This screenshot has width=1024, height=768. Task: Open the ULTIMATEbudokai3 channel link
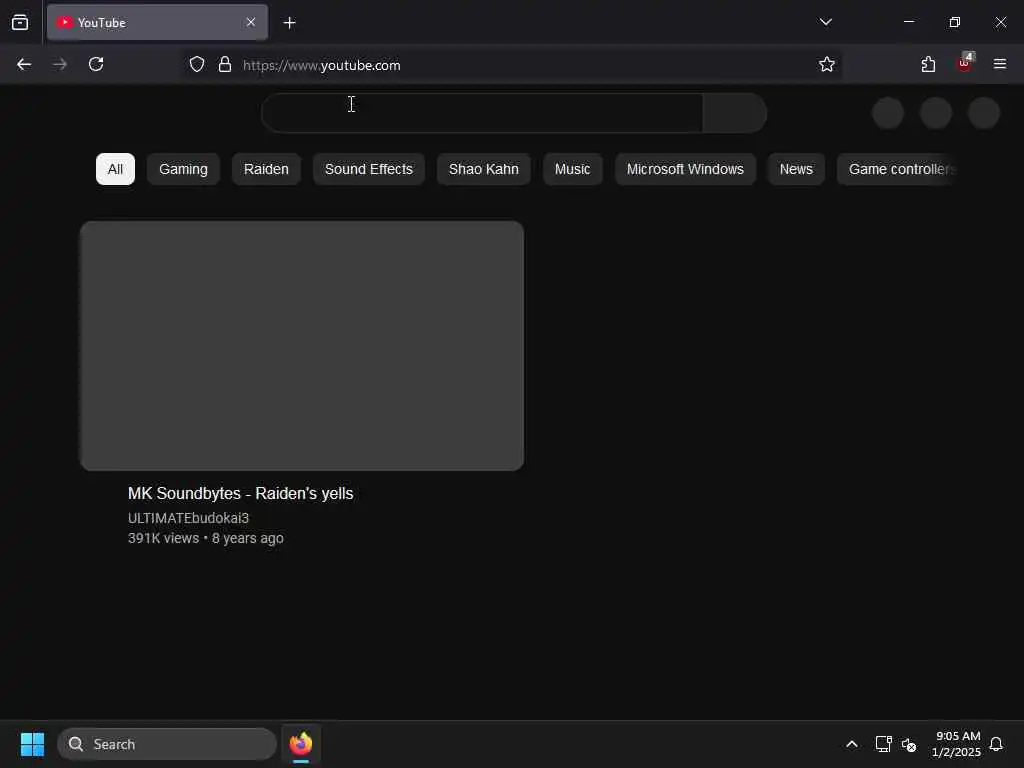pyautogui.click(x=188, y=518)
